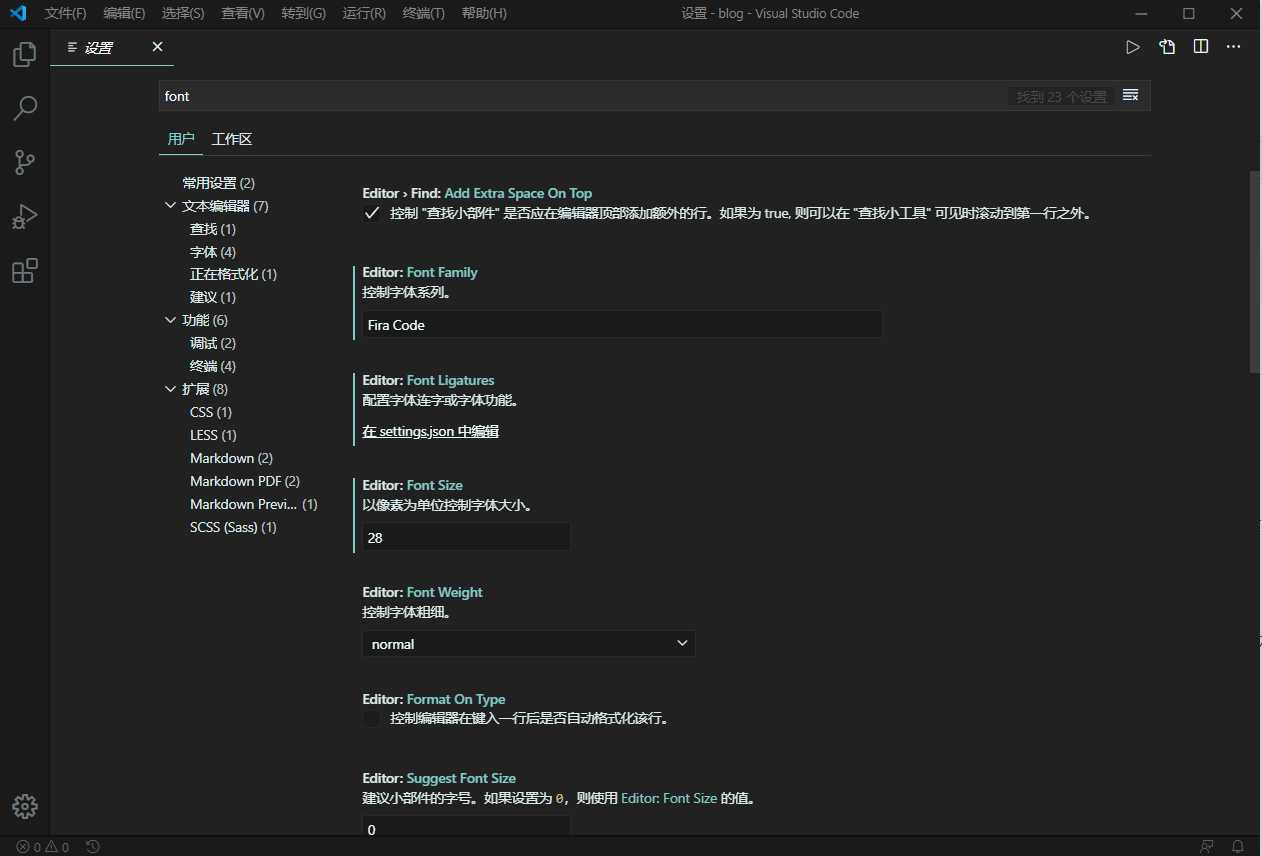1262x856 pixels.
Task: Open the 转到(G) menu
Action: click(304, 14)
